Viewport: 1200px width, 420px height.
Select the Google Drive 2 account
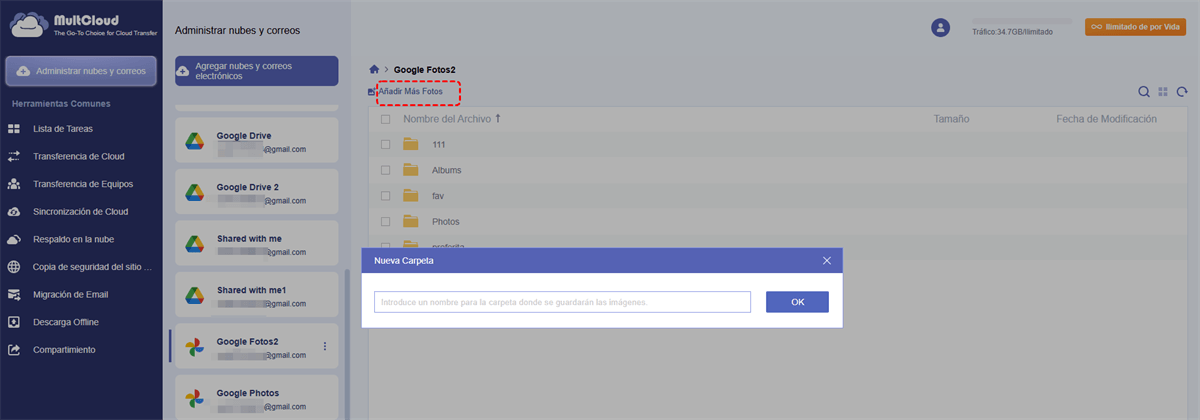(256, 193)
